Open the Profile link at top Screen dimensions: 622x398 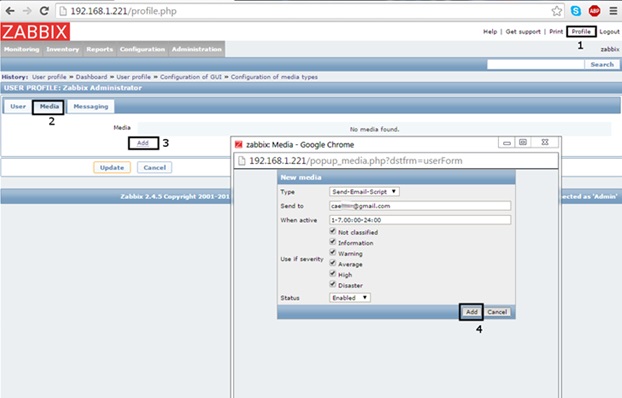581,32
